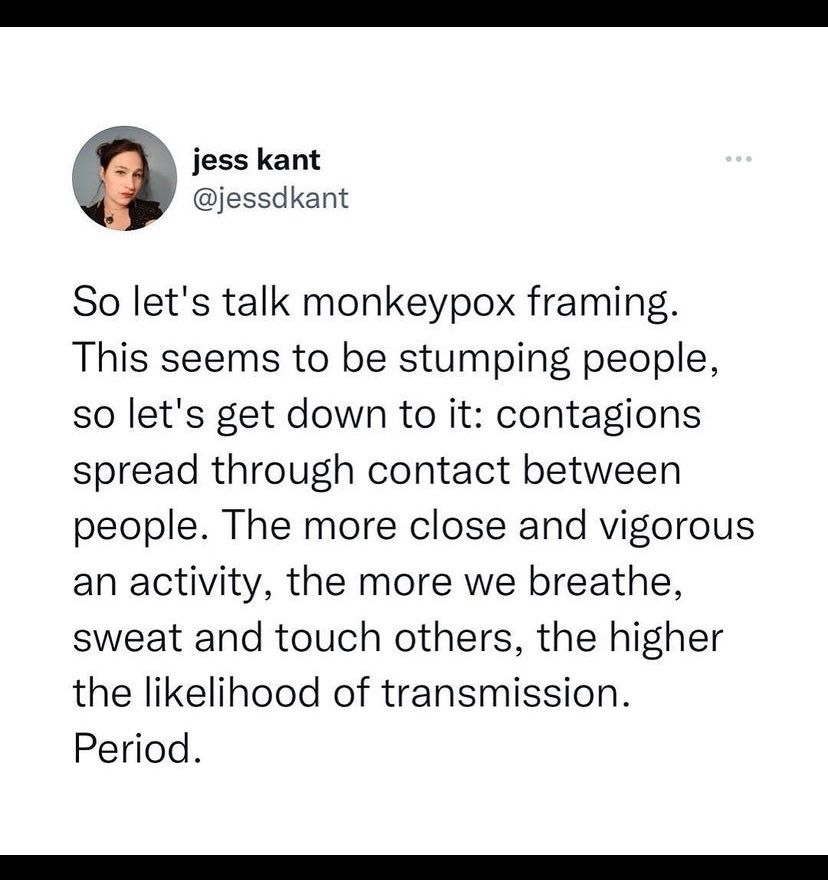Click the black bar below the tweet

click(x=414, y=867)
